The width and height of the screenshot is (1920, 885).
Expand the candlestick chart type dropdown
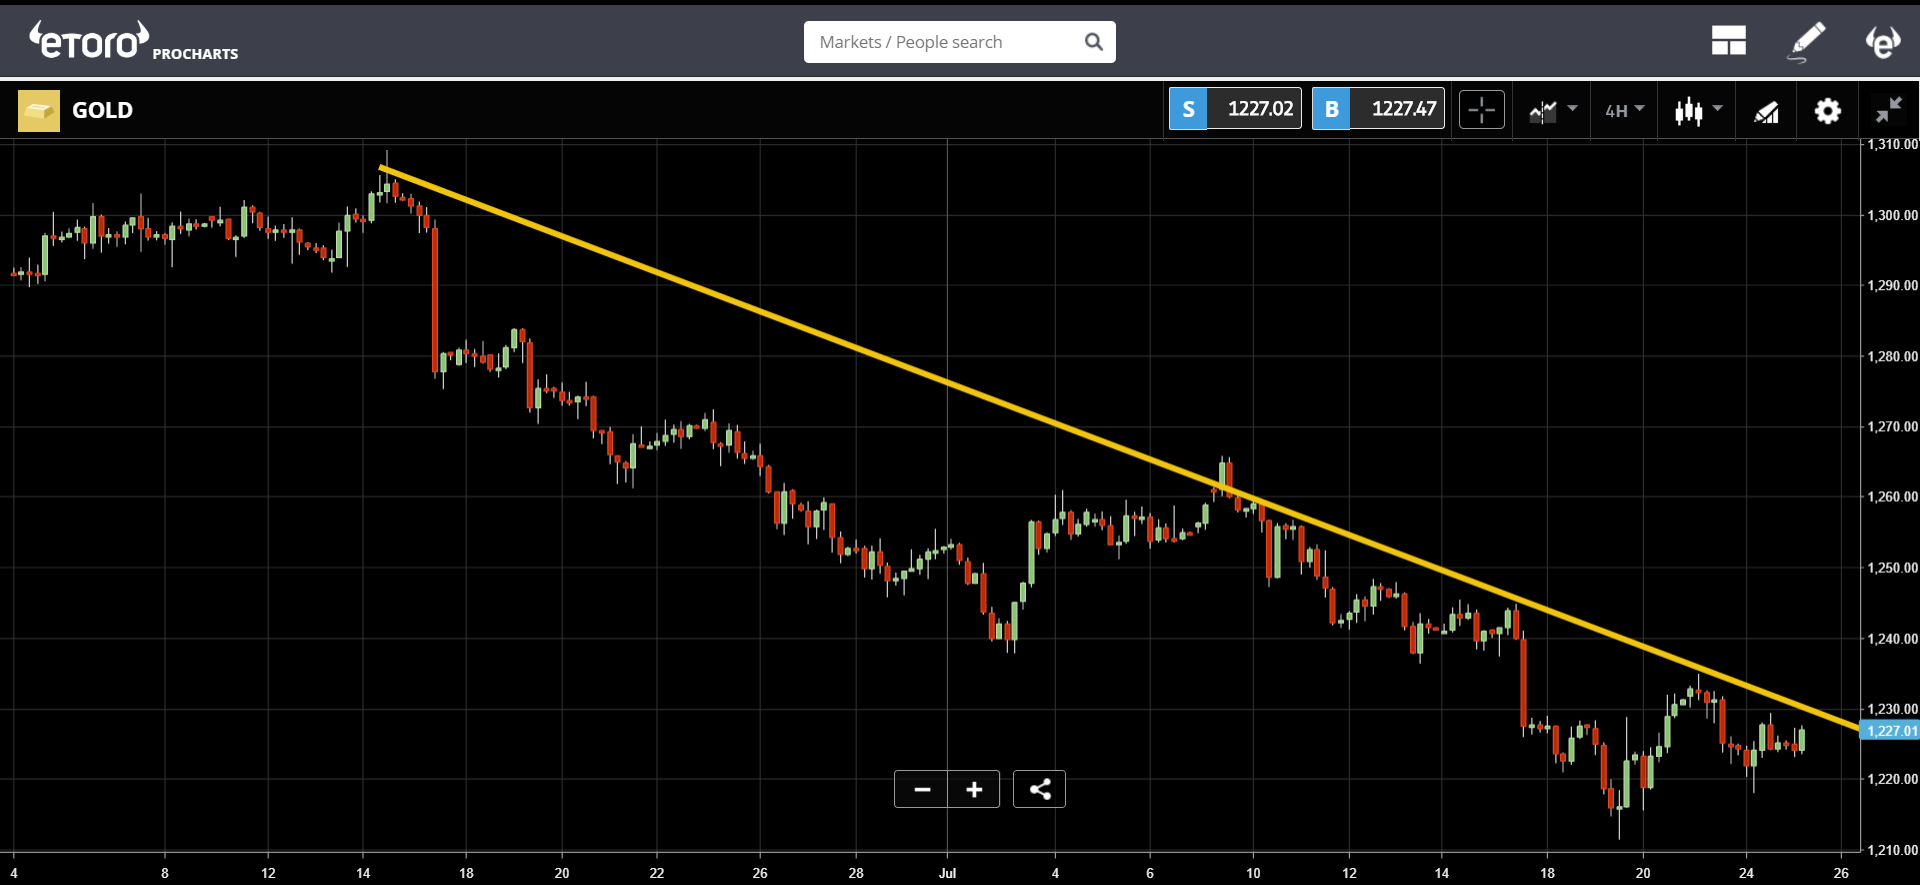pos(1699,110)
